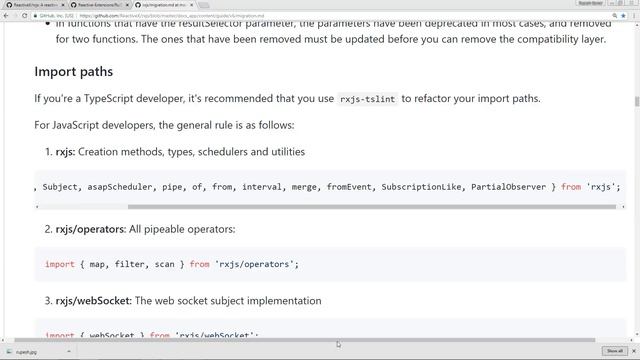Click 'PartialObserver' in the rxjs import code

(x=508, y=187)
